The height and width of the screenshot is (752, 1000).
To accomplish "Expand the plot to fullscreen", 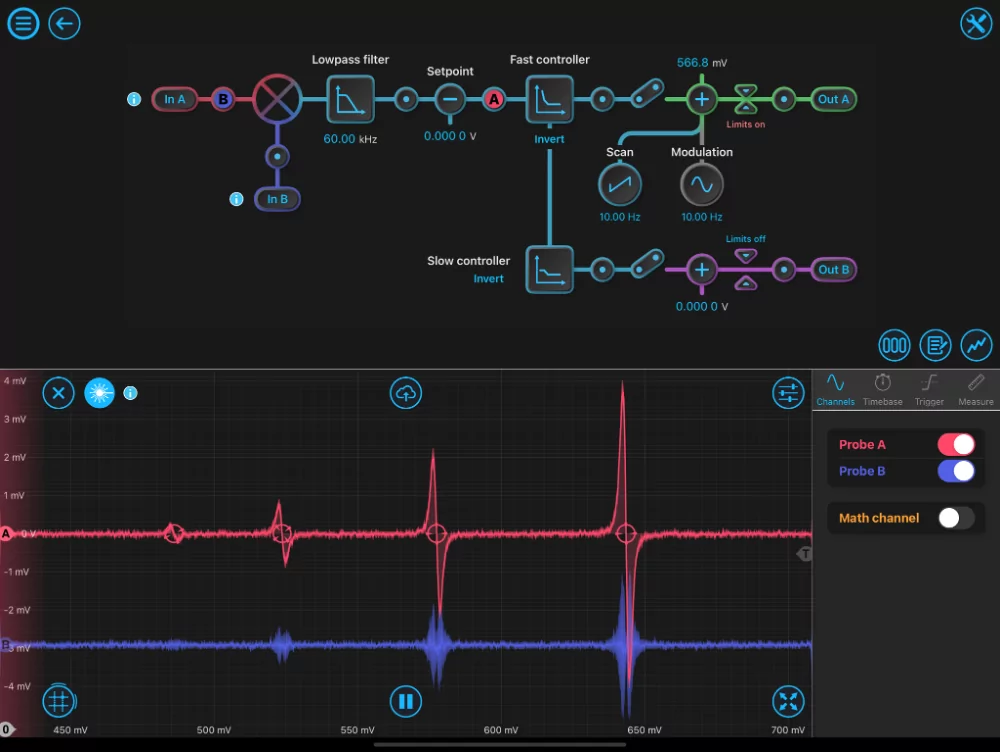I will pyautogui.click(x=788, y=701).
